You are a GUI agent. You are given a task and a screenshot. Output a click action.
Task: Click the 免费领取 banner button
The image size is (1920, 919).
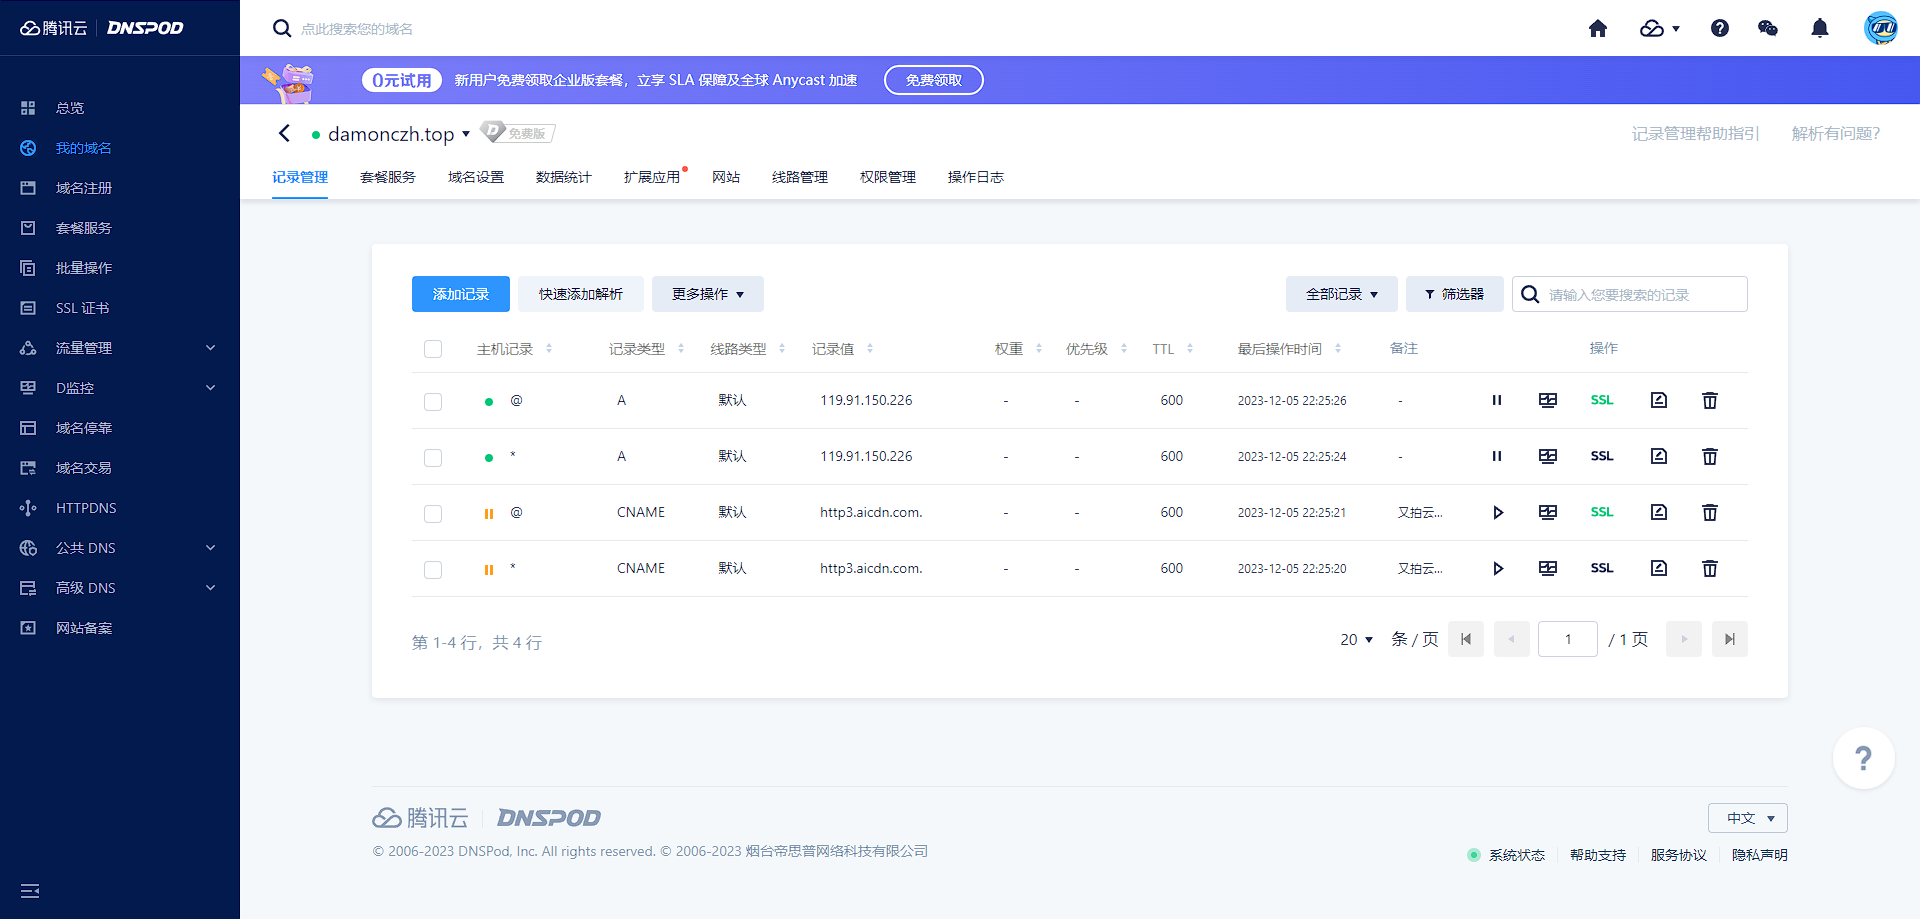pyautogui.click(x=934, y=80)
